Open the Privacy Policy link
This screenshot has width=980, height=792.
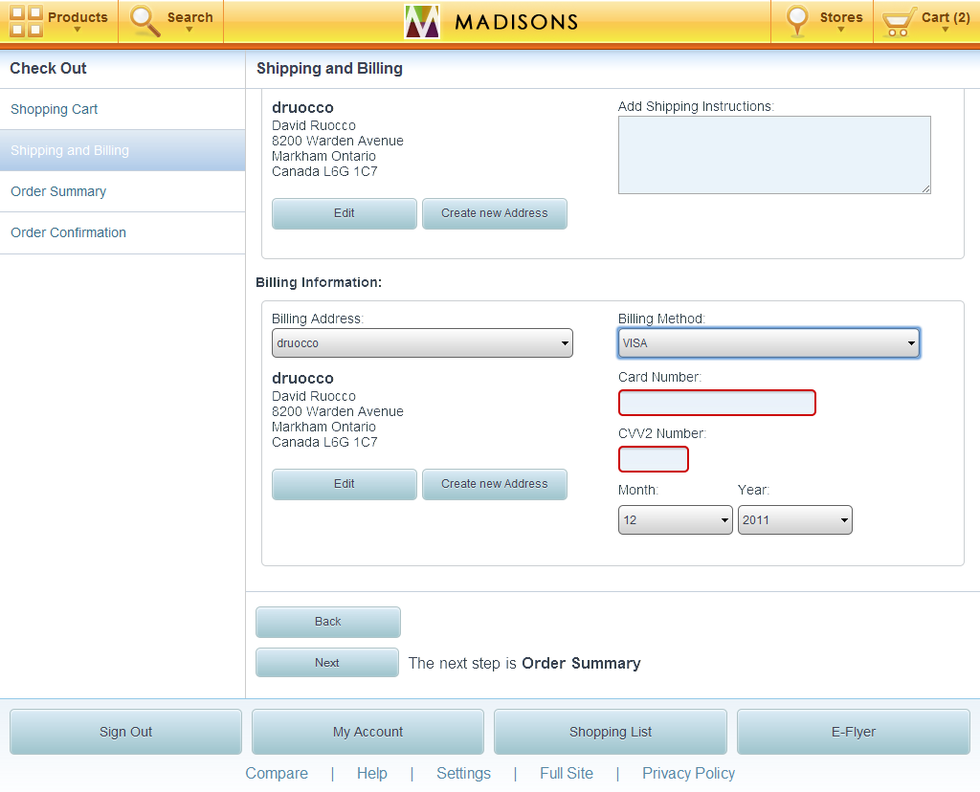click(x=688, y=773)
